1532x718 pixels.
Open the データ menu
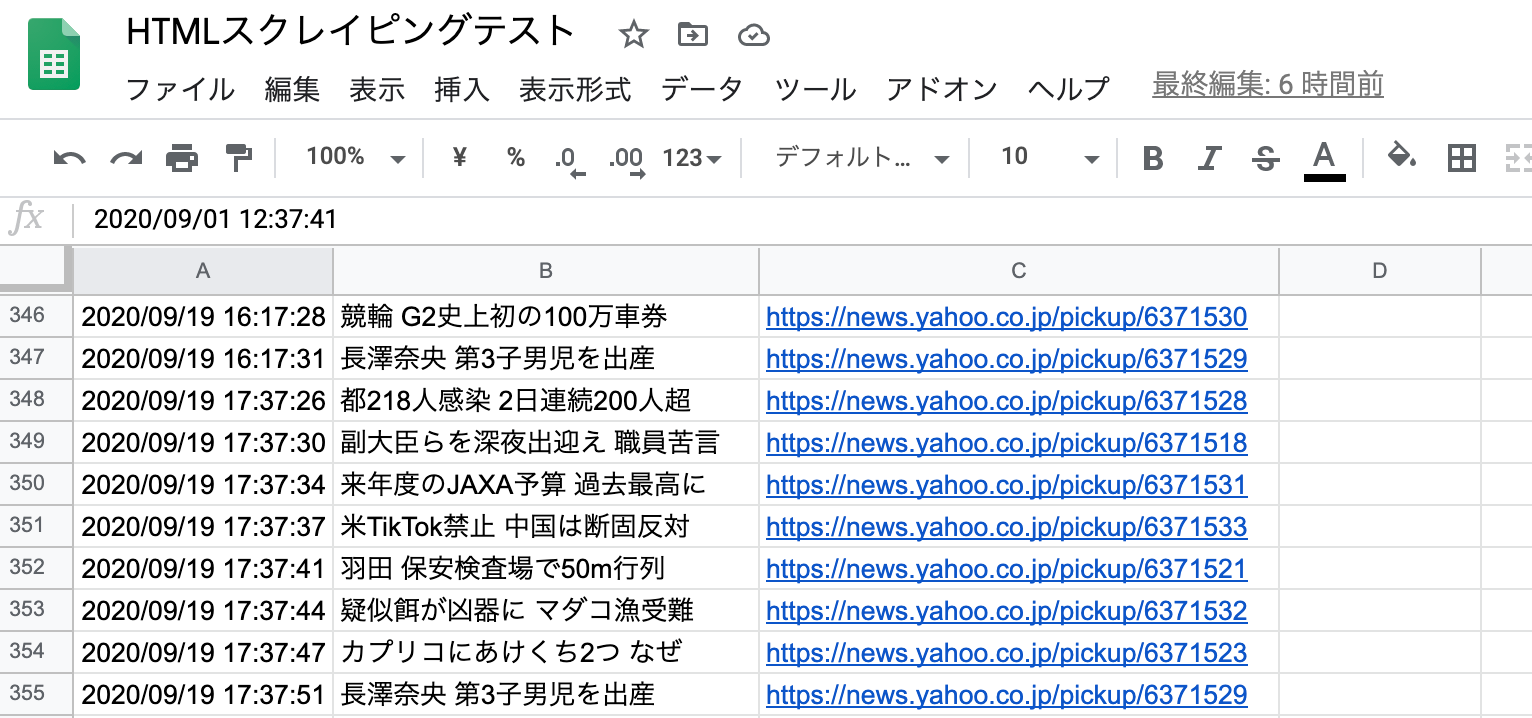click(700, 88)
